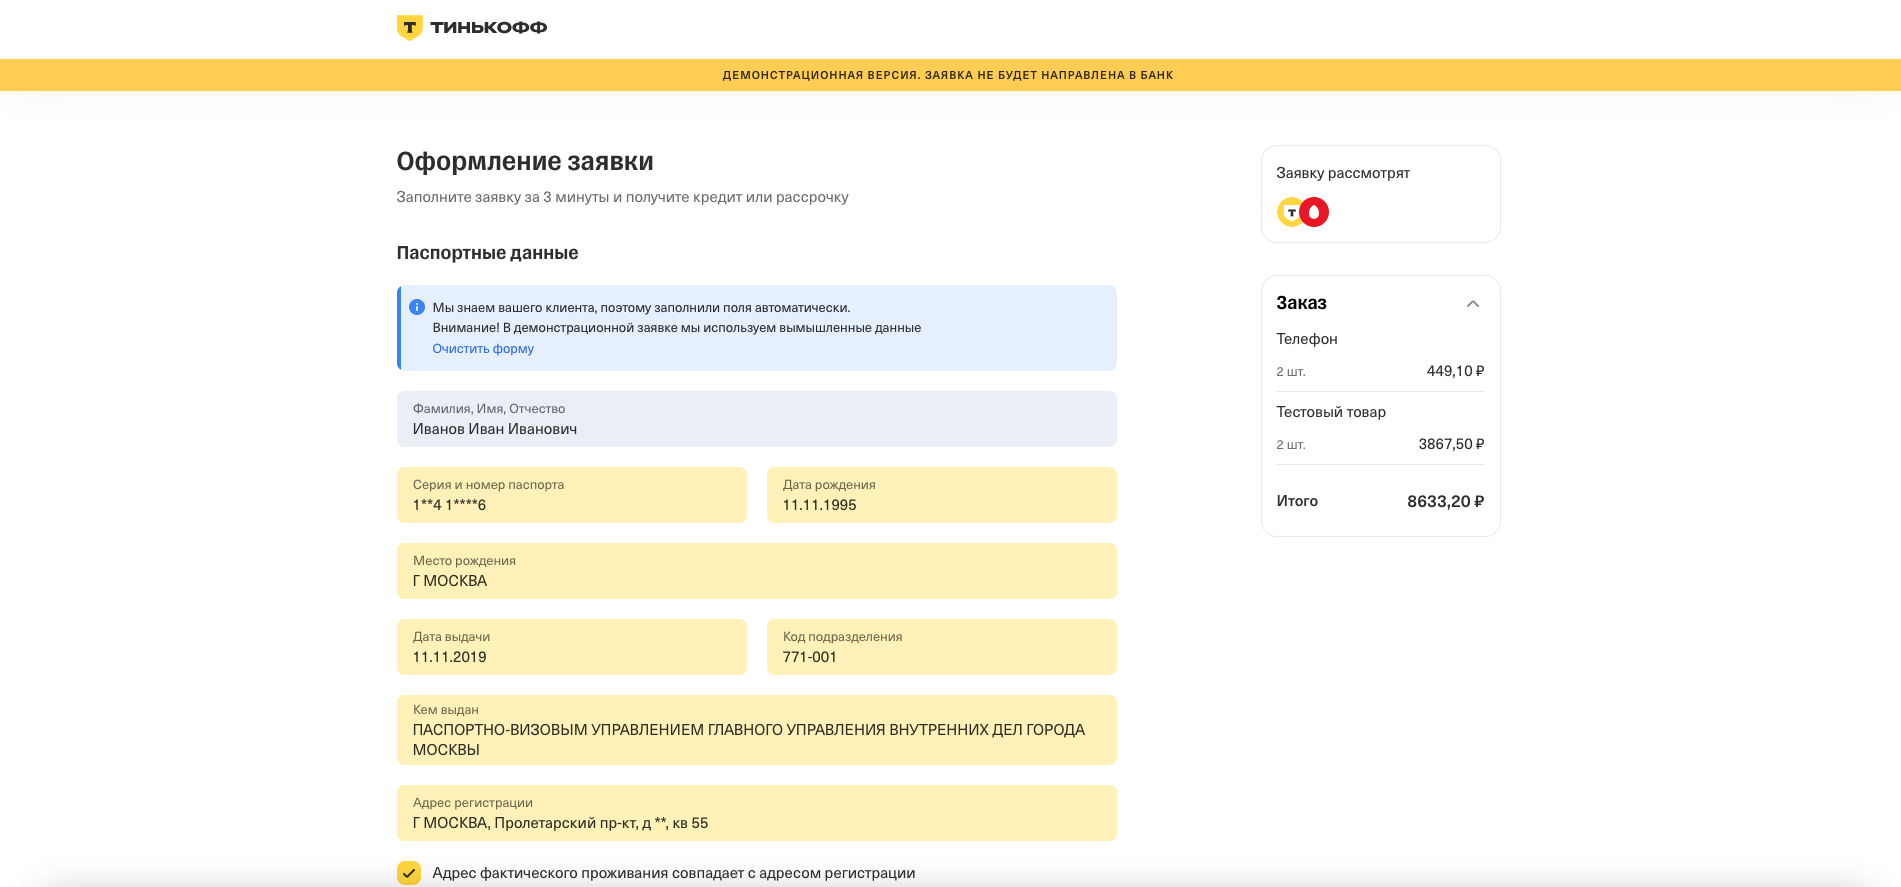Image resolution: width=1901 pixels, height=887 pixels.
Task: Edit the Дата выдачи field
Action: [x=572, y=647]
